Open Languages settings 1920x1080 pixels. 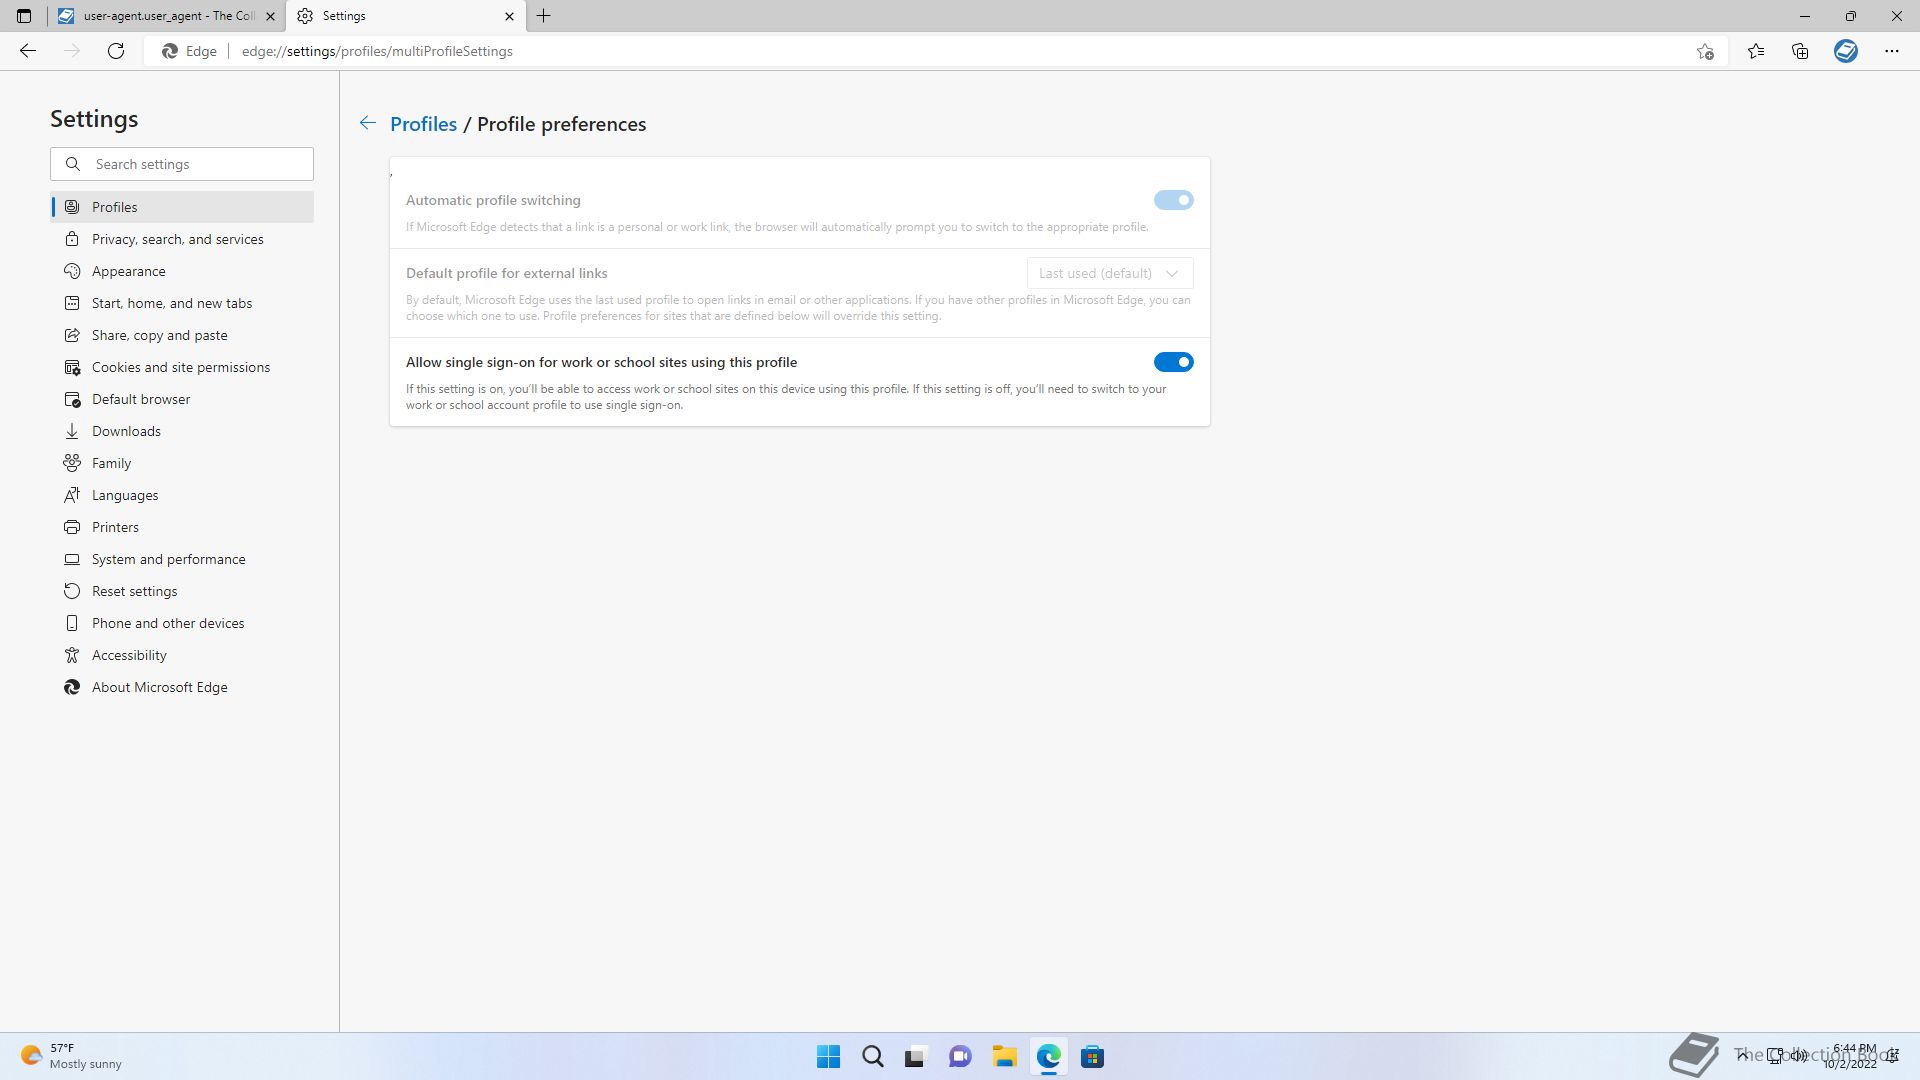coord(182,495)
